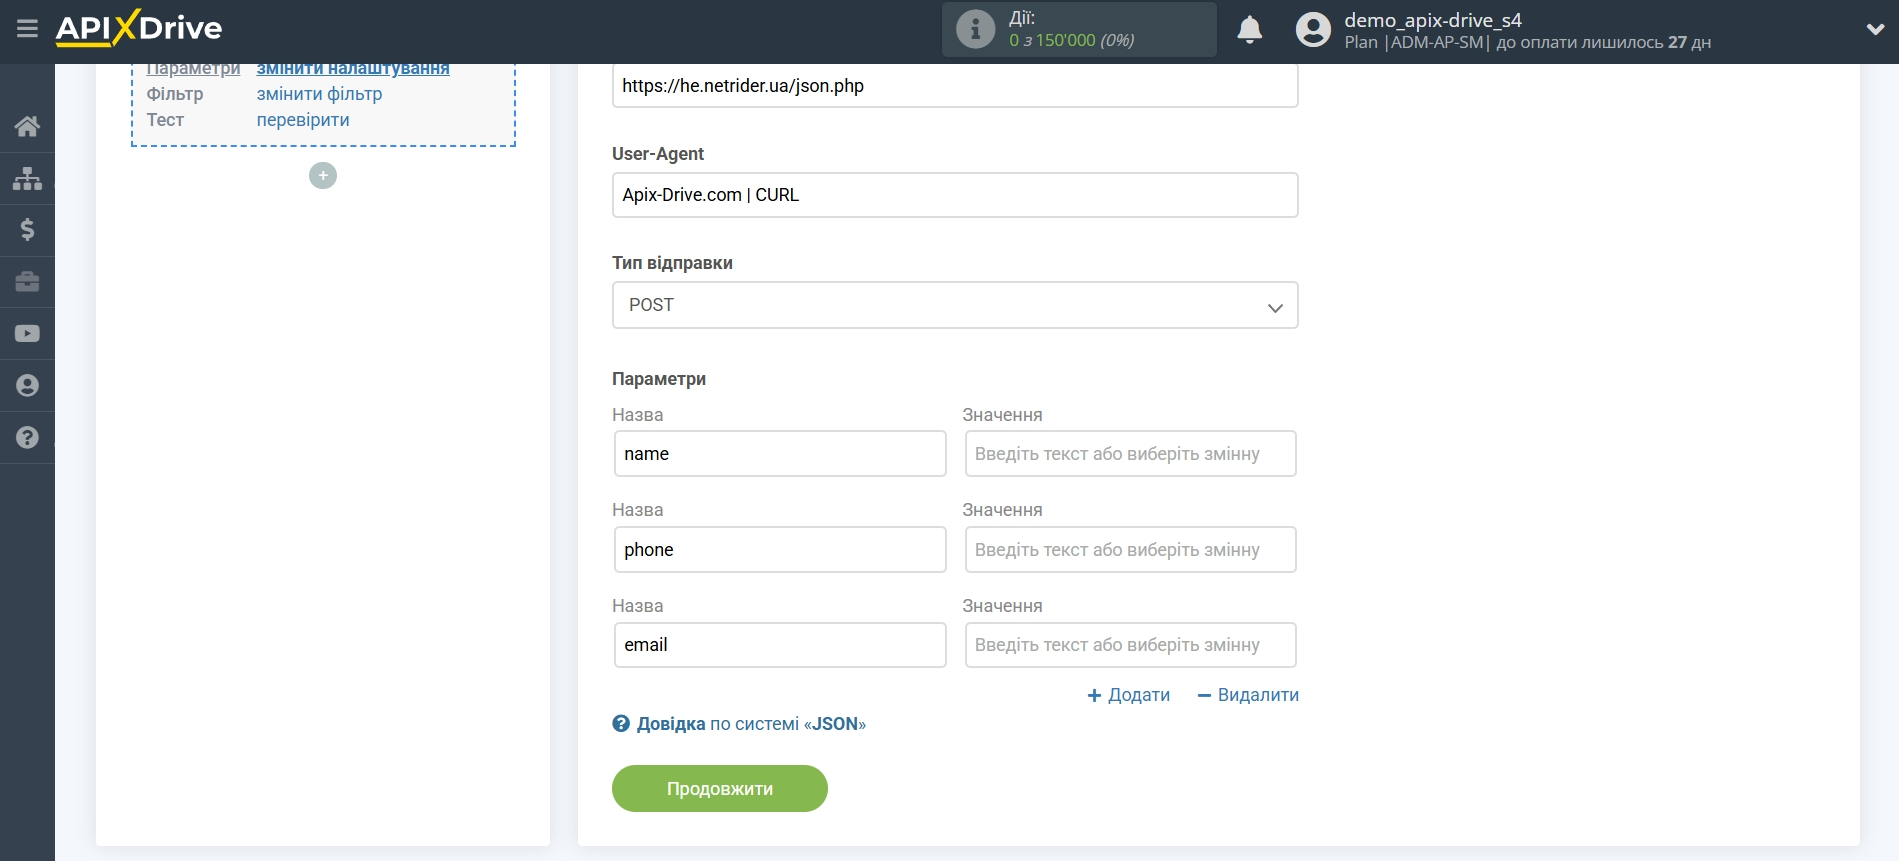Click the User-Agent input field
This screenshot has height=861, width=1899.
(955, 195)
